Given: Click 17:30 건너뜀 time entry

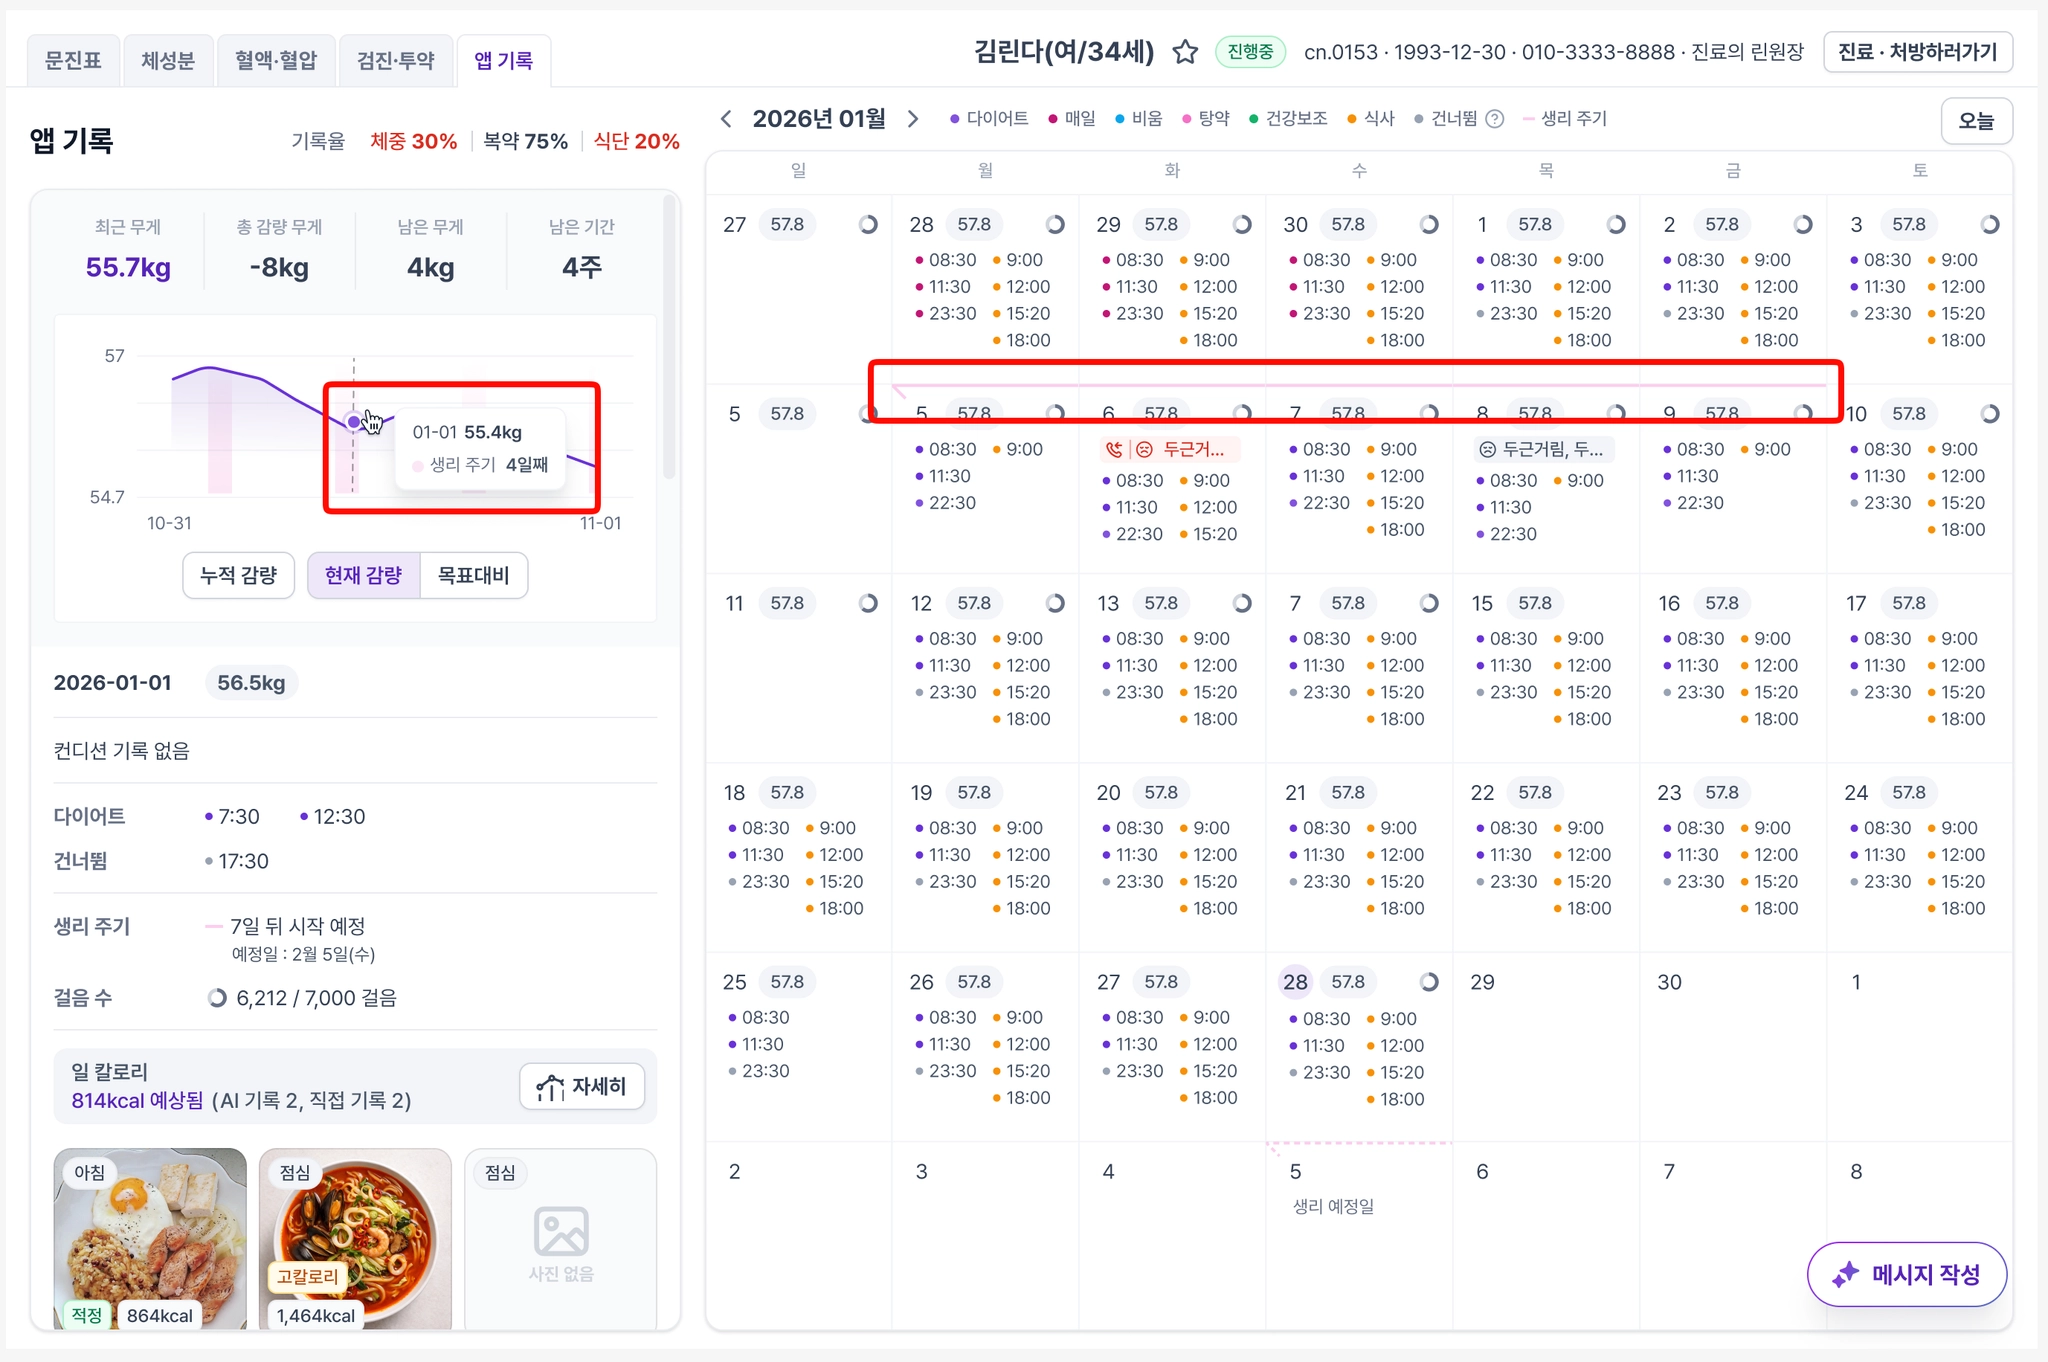Looking at the screenshot, I should (x=237, y=861).
